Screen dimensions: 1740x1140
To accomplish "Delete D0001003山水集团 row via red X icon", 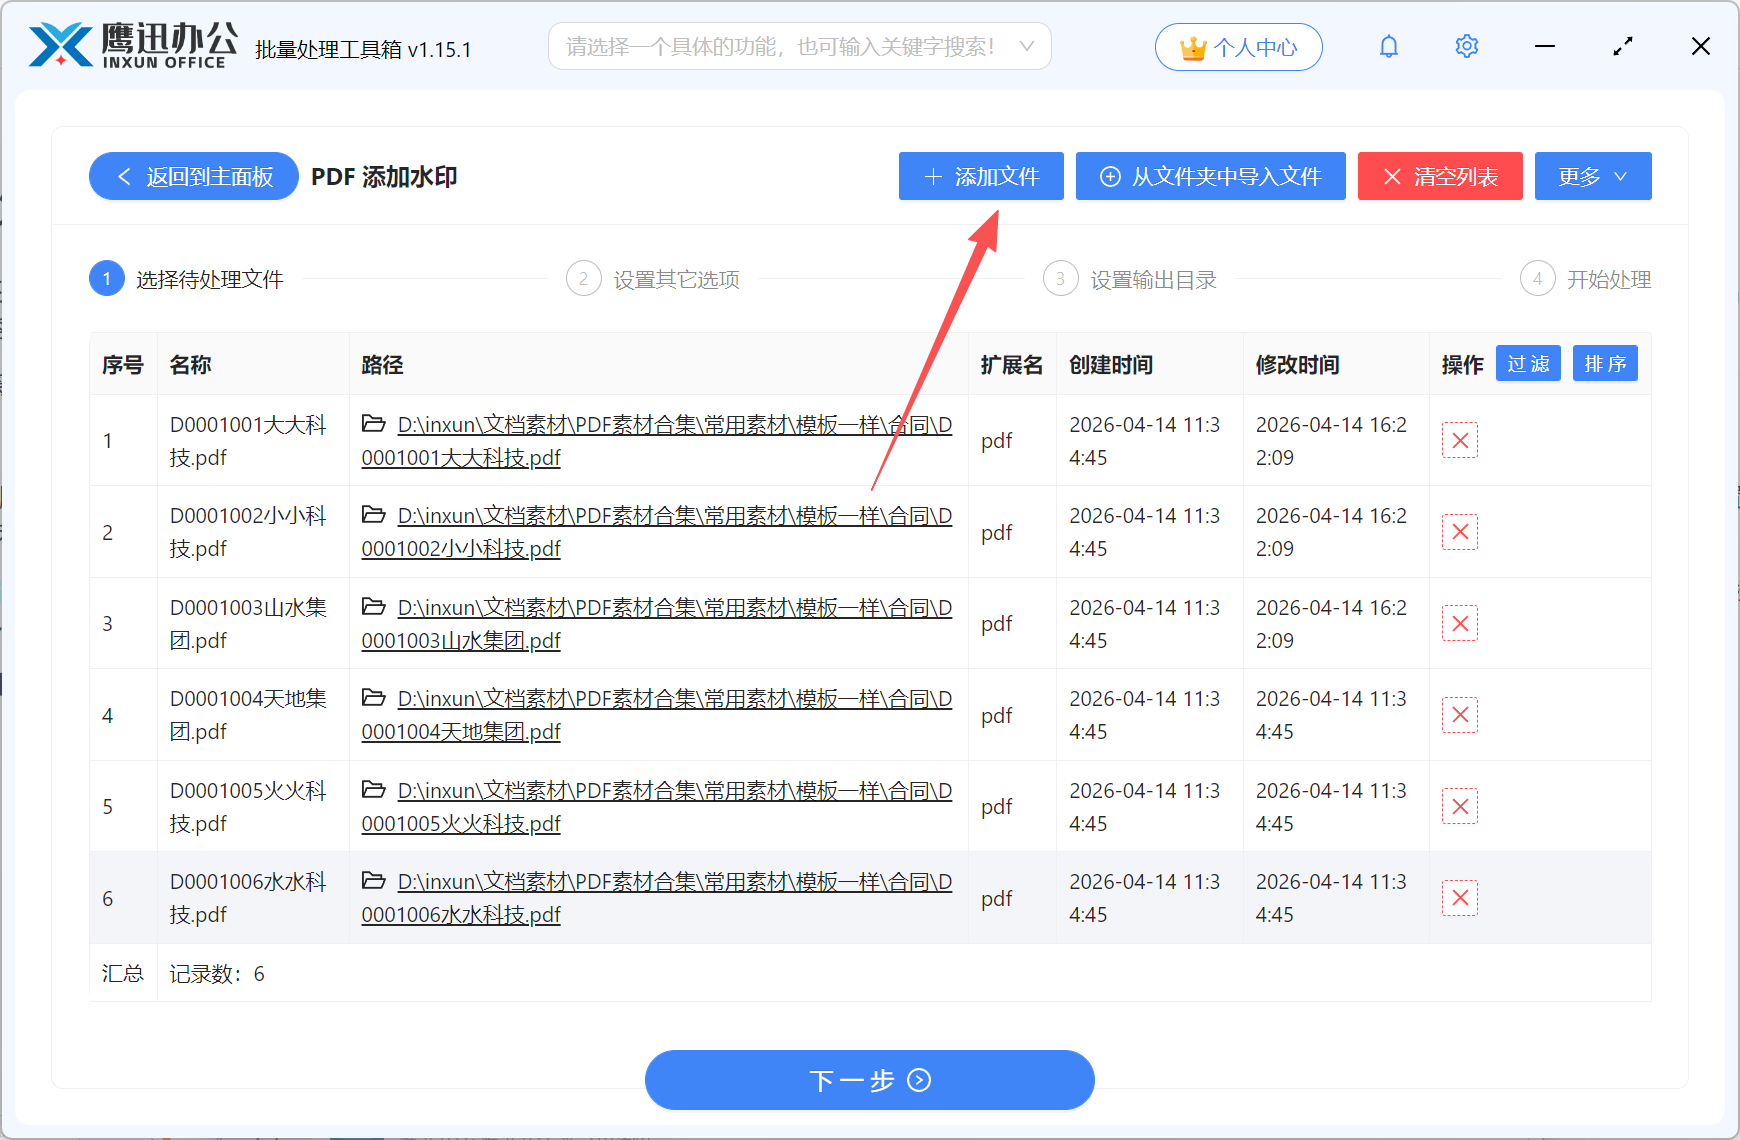I will [1459, 623].
